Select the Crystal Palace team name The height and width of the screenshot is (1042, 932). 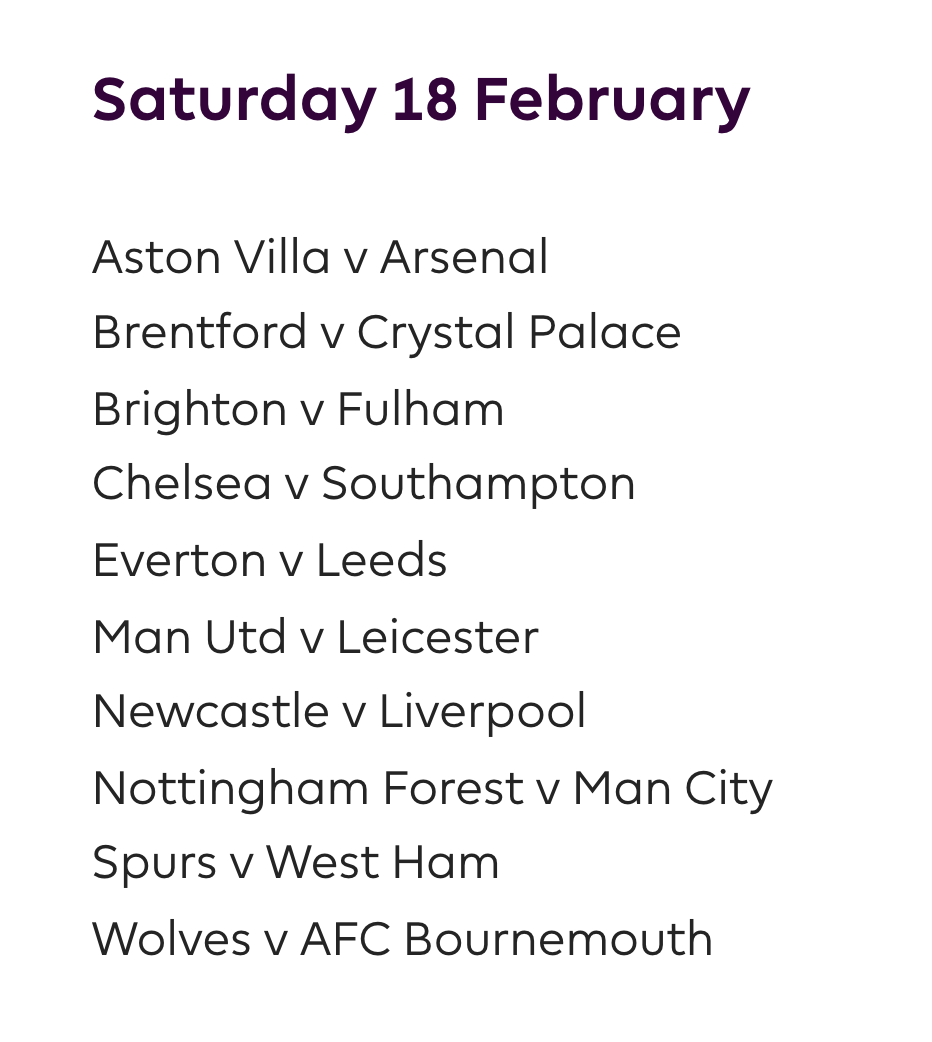coord(518,333)
